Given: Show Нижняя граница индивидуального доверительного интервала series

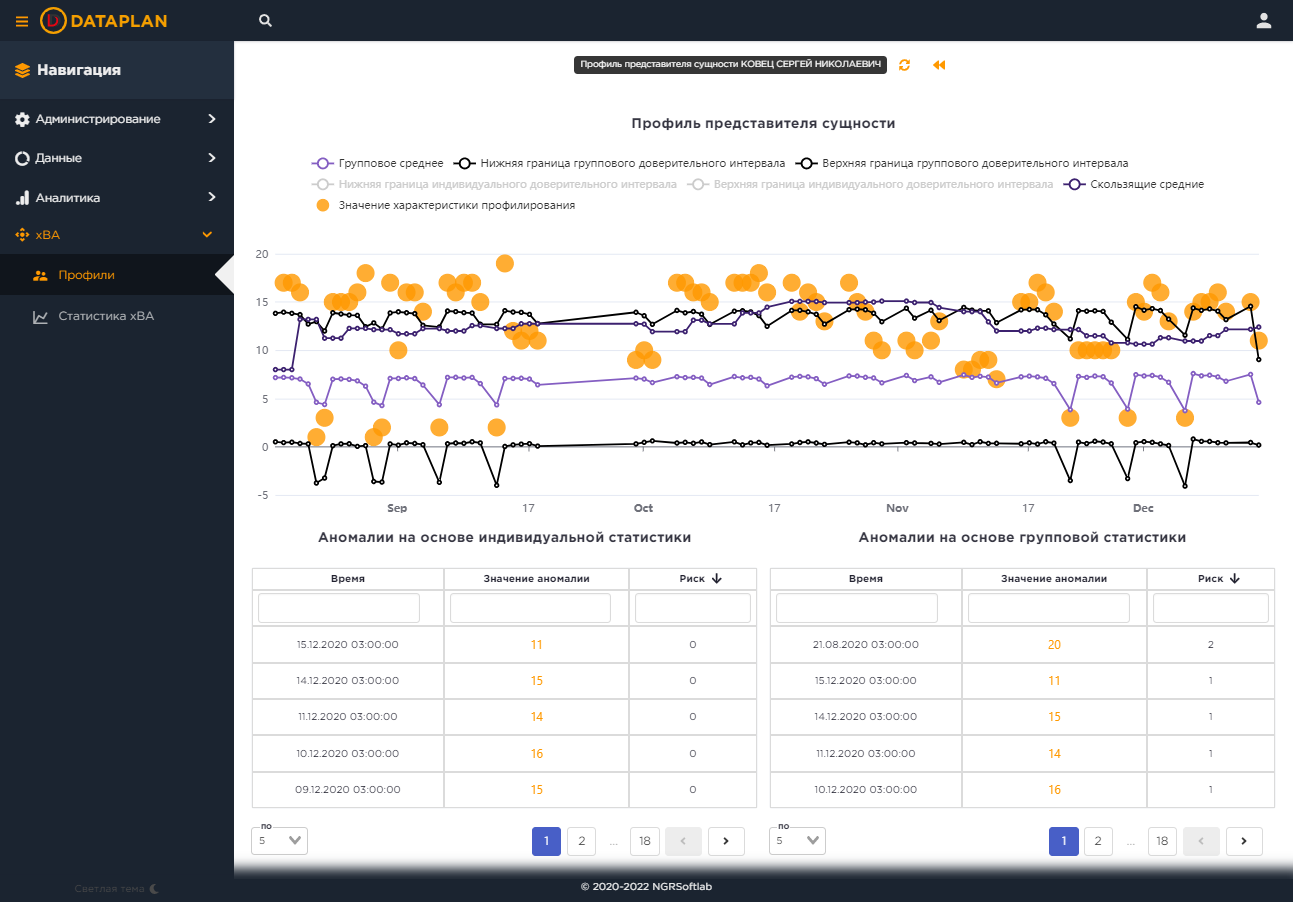Looking at the screenshot, I should pyautogui.click(x=494, y=184).
